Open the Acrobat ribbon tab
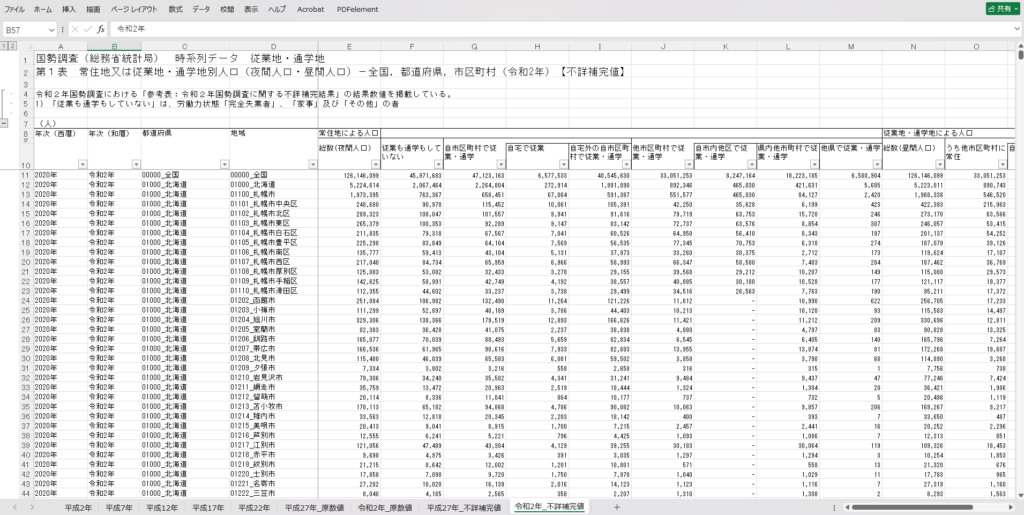1024x515 pixels. click(x=310, y=10)
